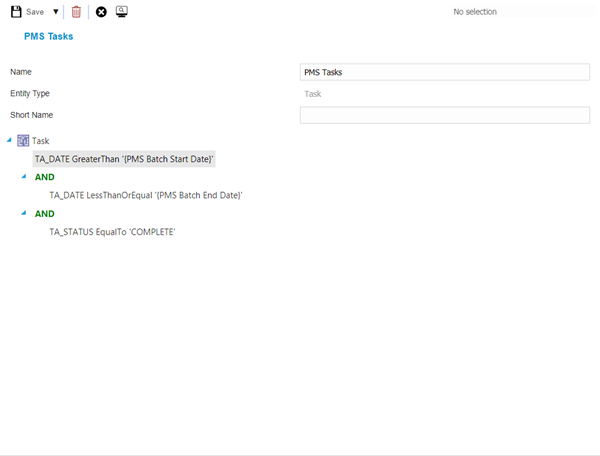600x456 pixels.
Task: Click the Save text label button
Action: [35, 12]
